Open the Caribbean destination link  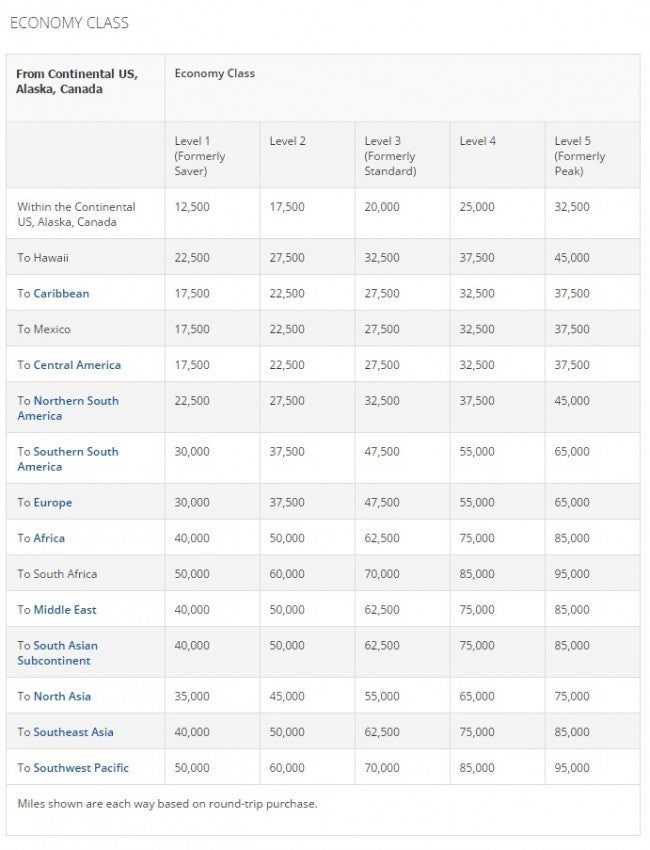tap(61, 293)
